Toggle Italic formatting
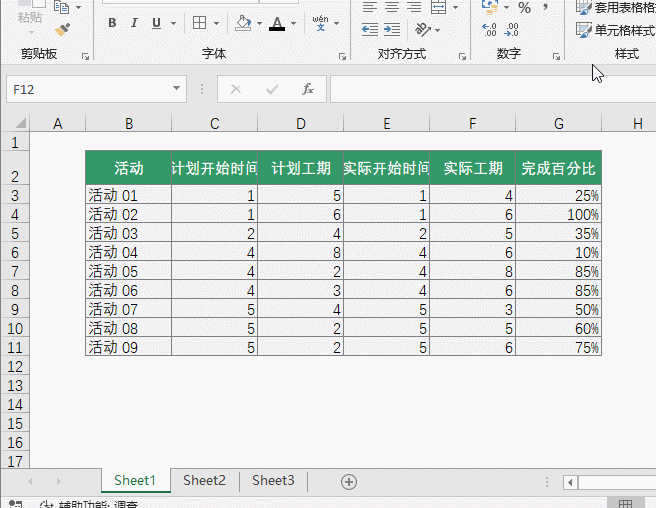 click(x=134, y=23)
